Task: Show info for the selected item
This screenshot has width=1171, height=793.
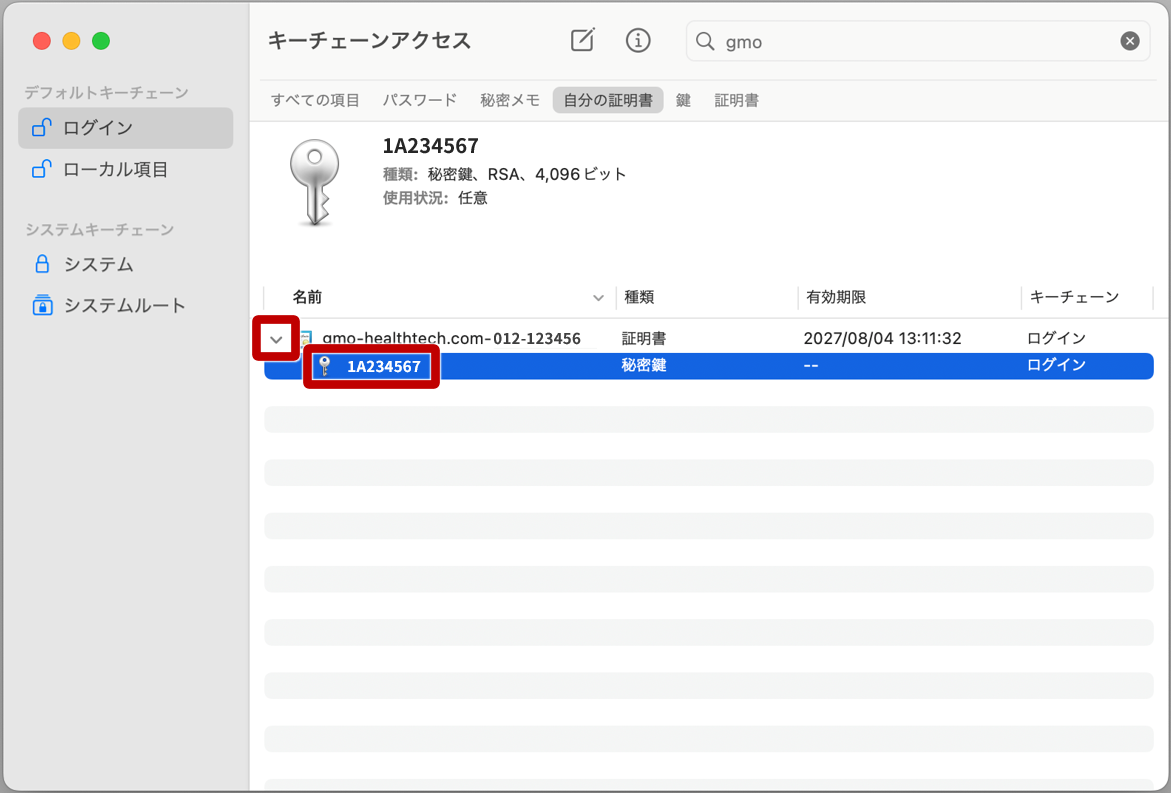Action: point(638,40)
